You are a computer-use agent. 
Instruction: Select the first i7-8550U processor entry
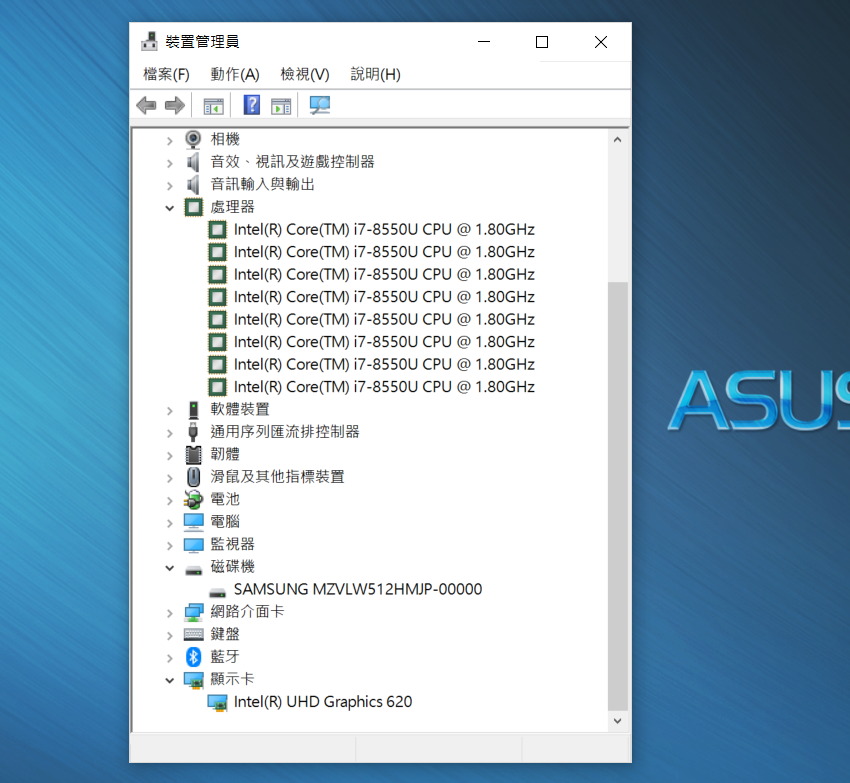click(x=384, y=229)
